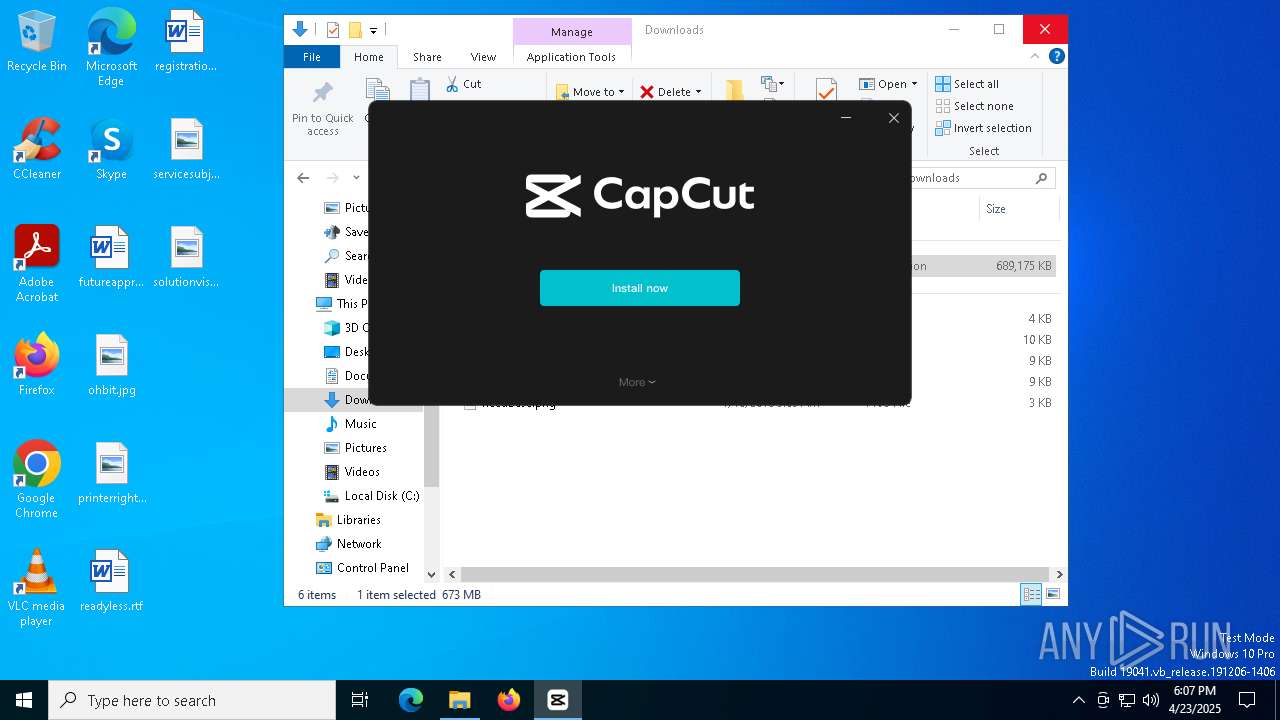Switch to Details view icon in status bar

point(1031,594)
